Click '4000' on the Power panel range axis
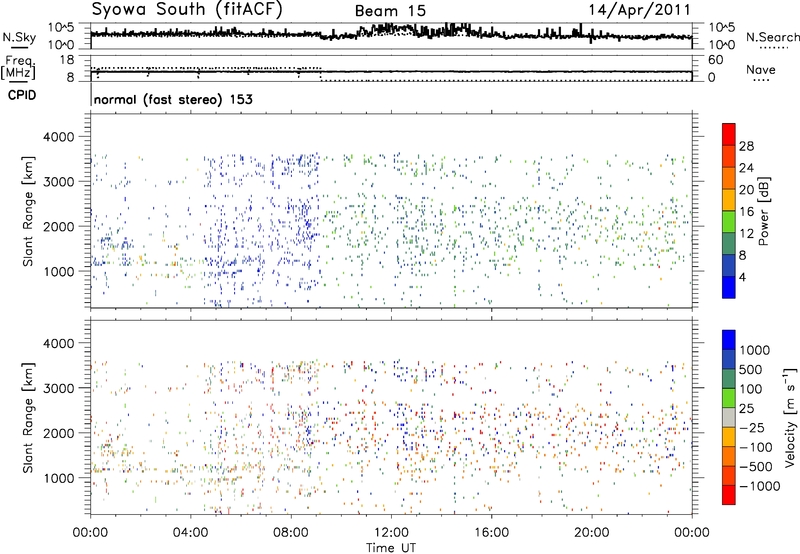This screenshot has height=554, width=800. click(58, 137)
